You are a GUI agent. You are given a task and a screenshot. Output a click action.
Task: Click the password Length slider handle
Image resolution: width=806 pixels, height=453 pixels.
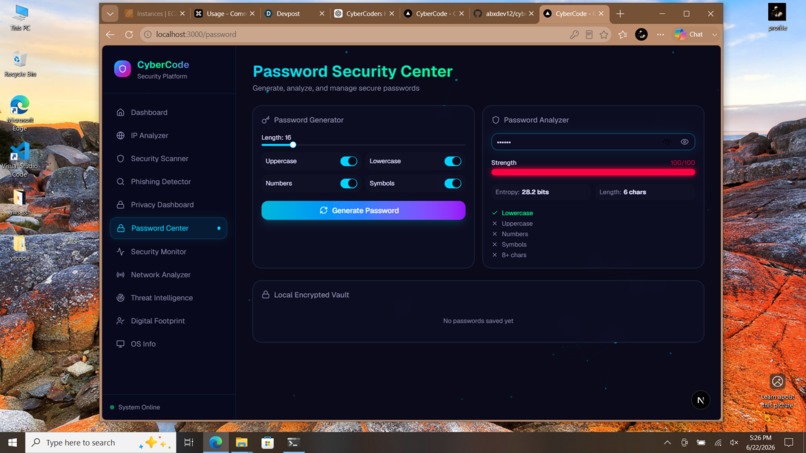point(293,145)
